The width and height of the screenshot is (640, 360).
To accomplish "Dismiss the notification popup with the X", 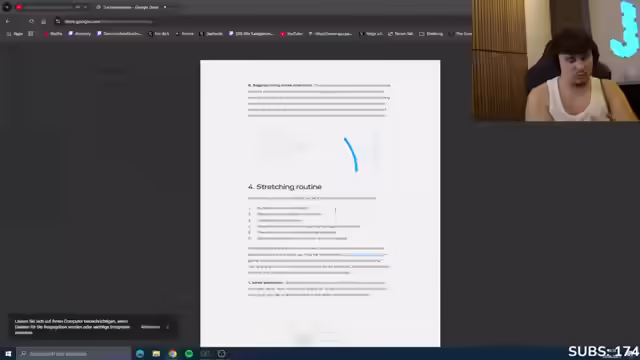I will pyautogui.click(x=167, y=327).
